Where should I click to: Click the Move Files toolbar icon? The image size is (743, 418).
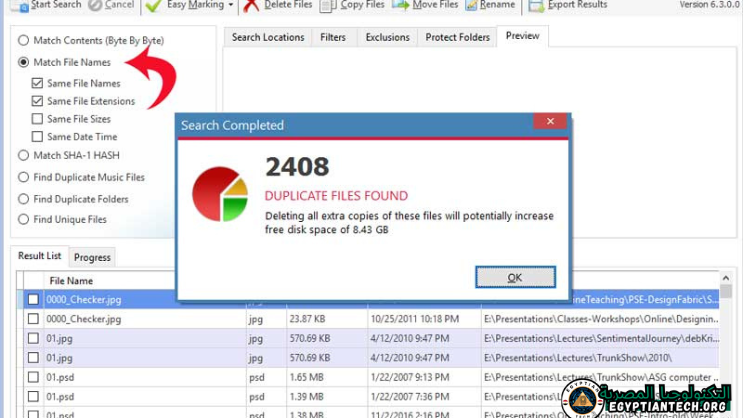(x=401, y=6)
